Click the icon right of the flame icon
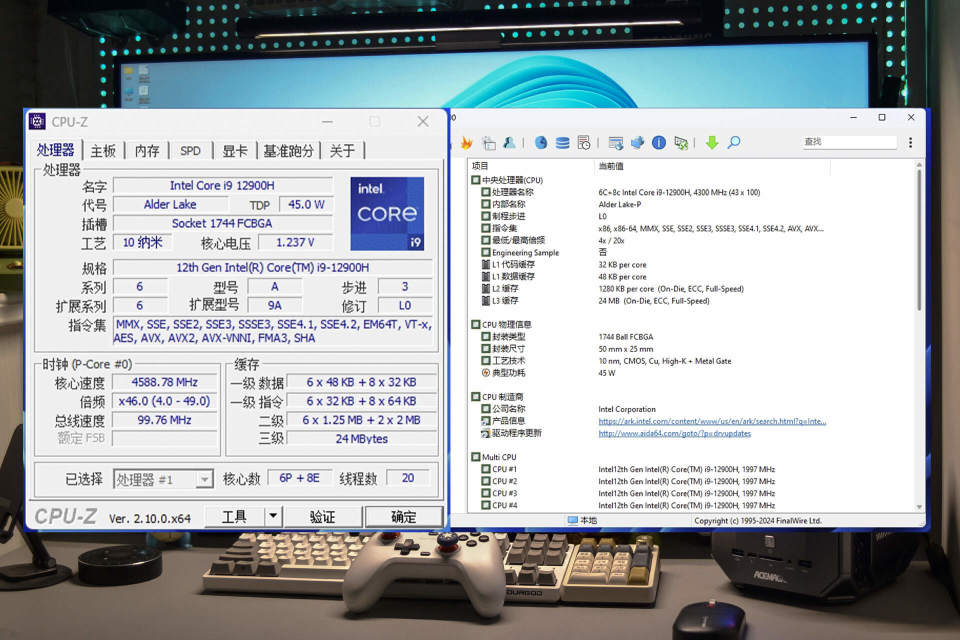This screenshot has width=960, height=640. click(489, 143)
